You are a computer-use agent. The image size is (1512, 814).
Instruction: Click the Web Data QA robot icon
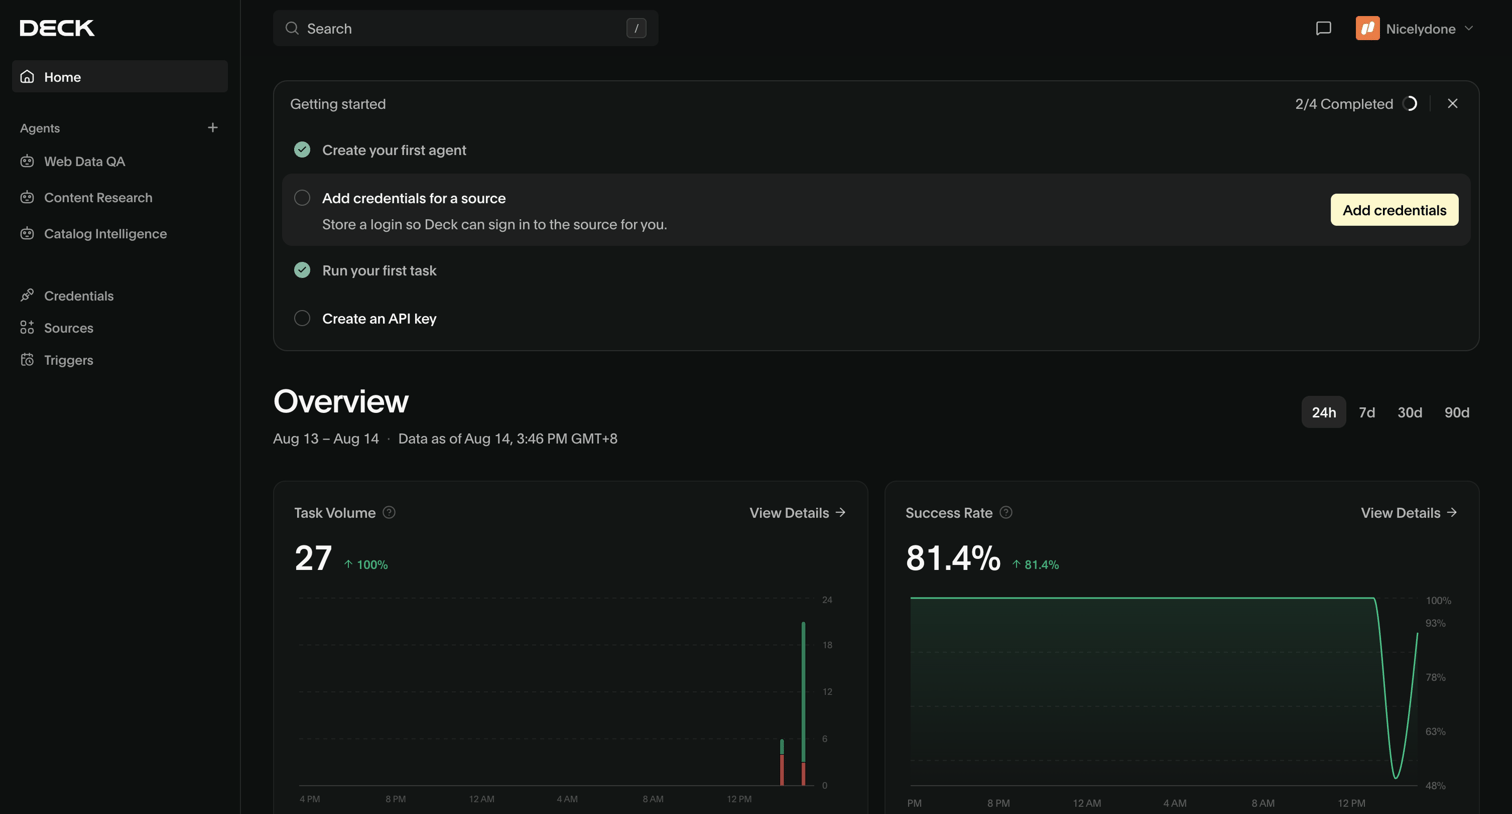pos(27,161)
